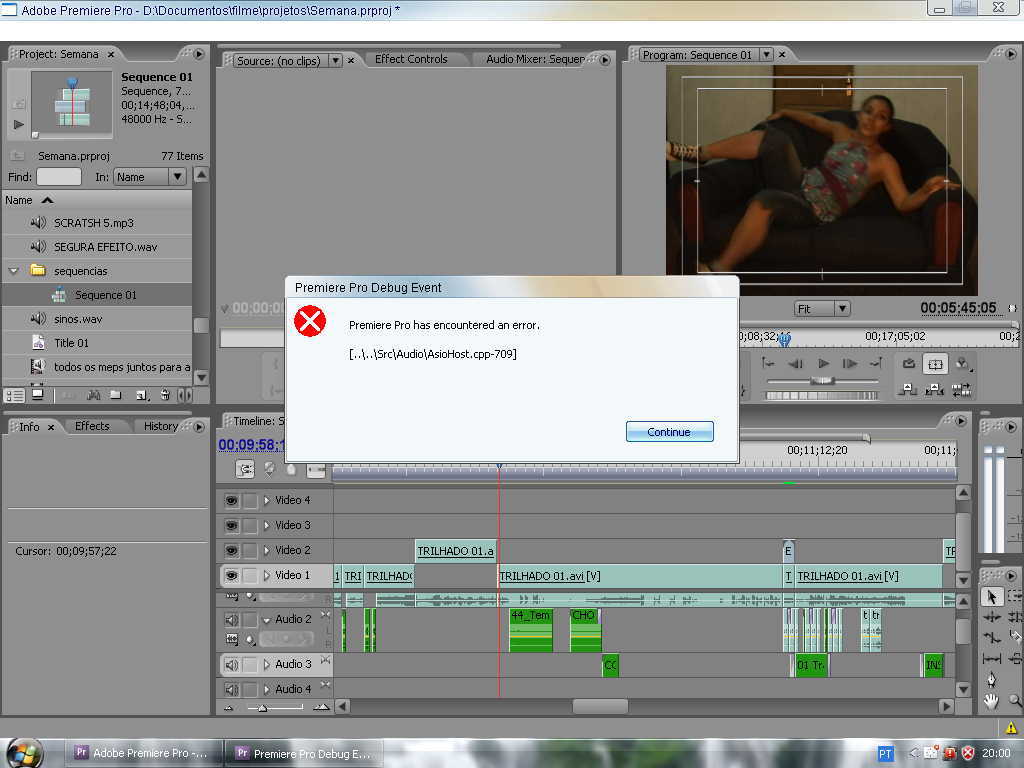The height and width of the screenshot is (768, 1024).
Task: Create a new Bin in Project panel
Action: coord(116,394)
